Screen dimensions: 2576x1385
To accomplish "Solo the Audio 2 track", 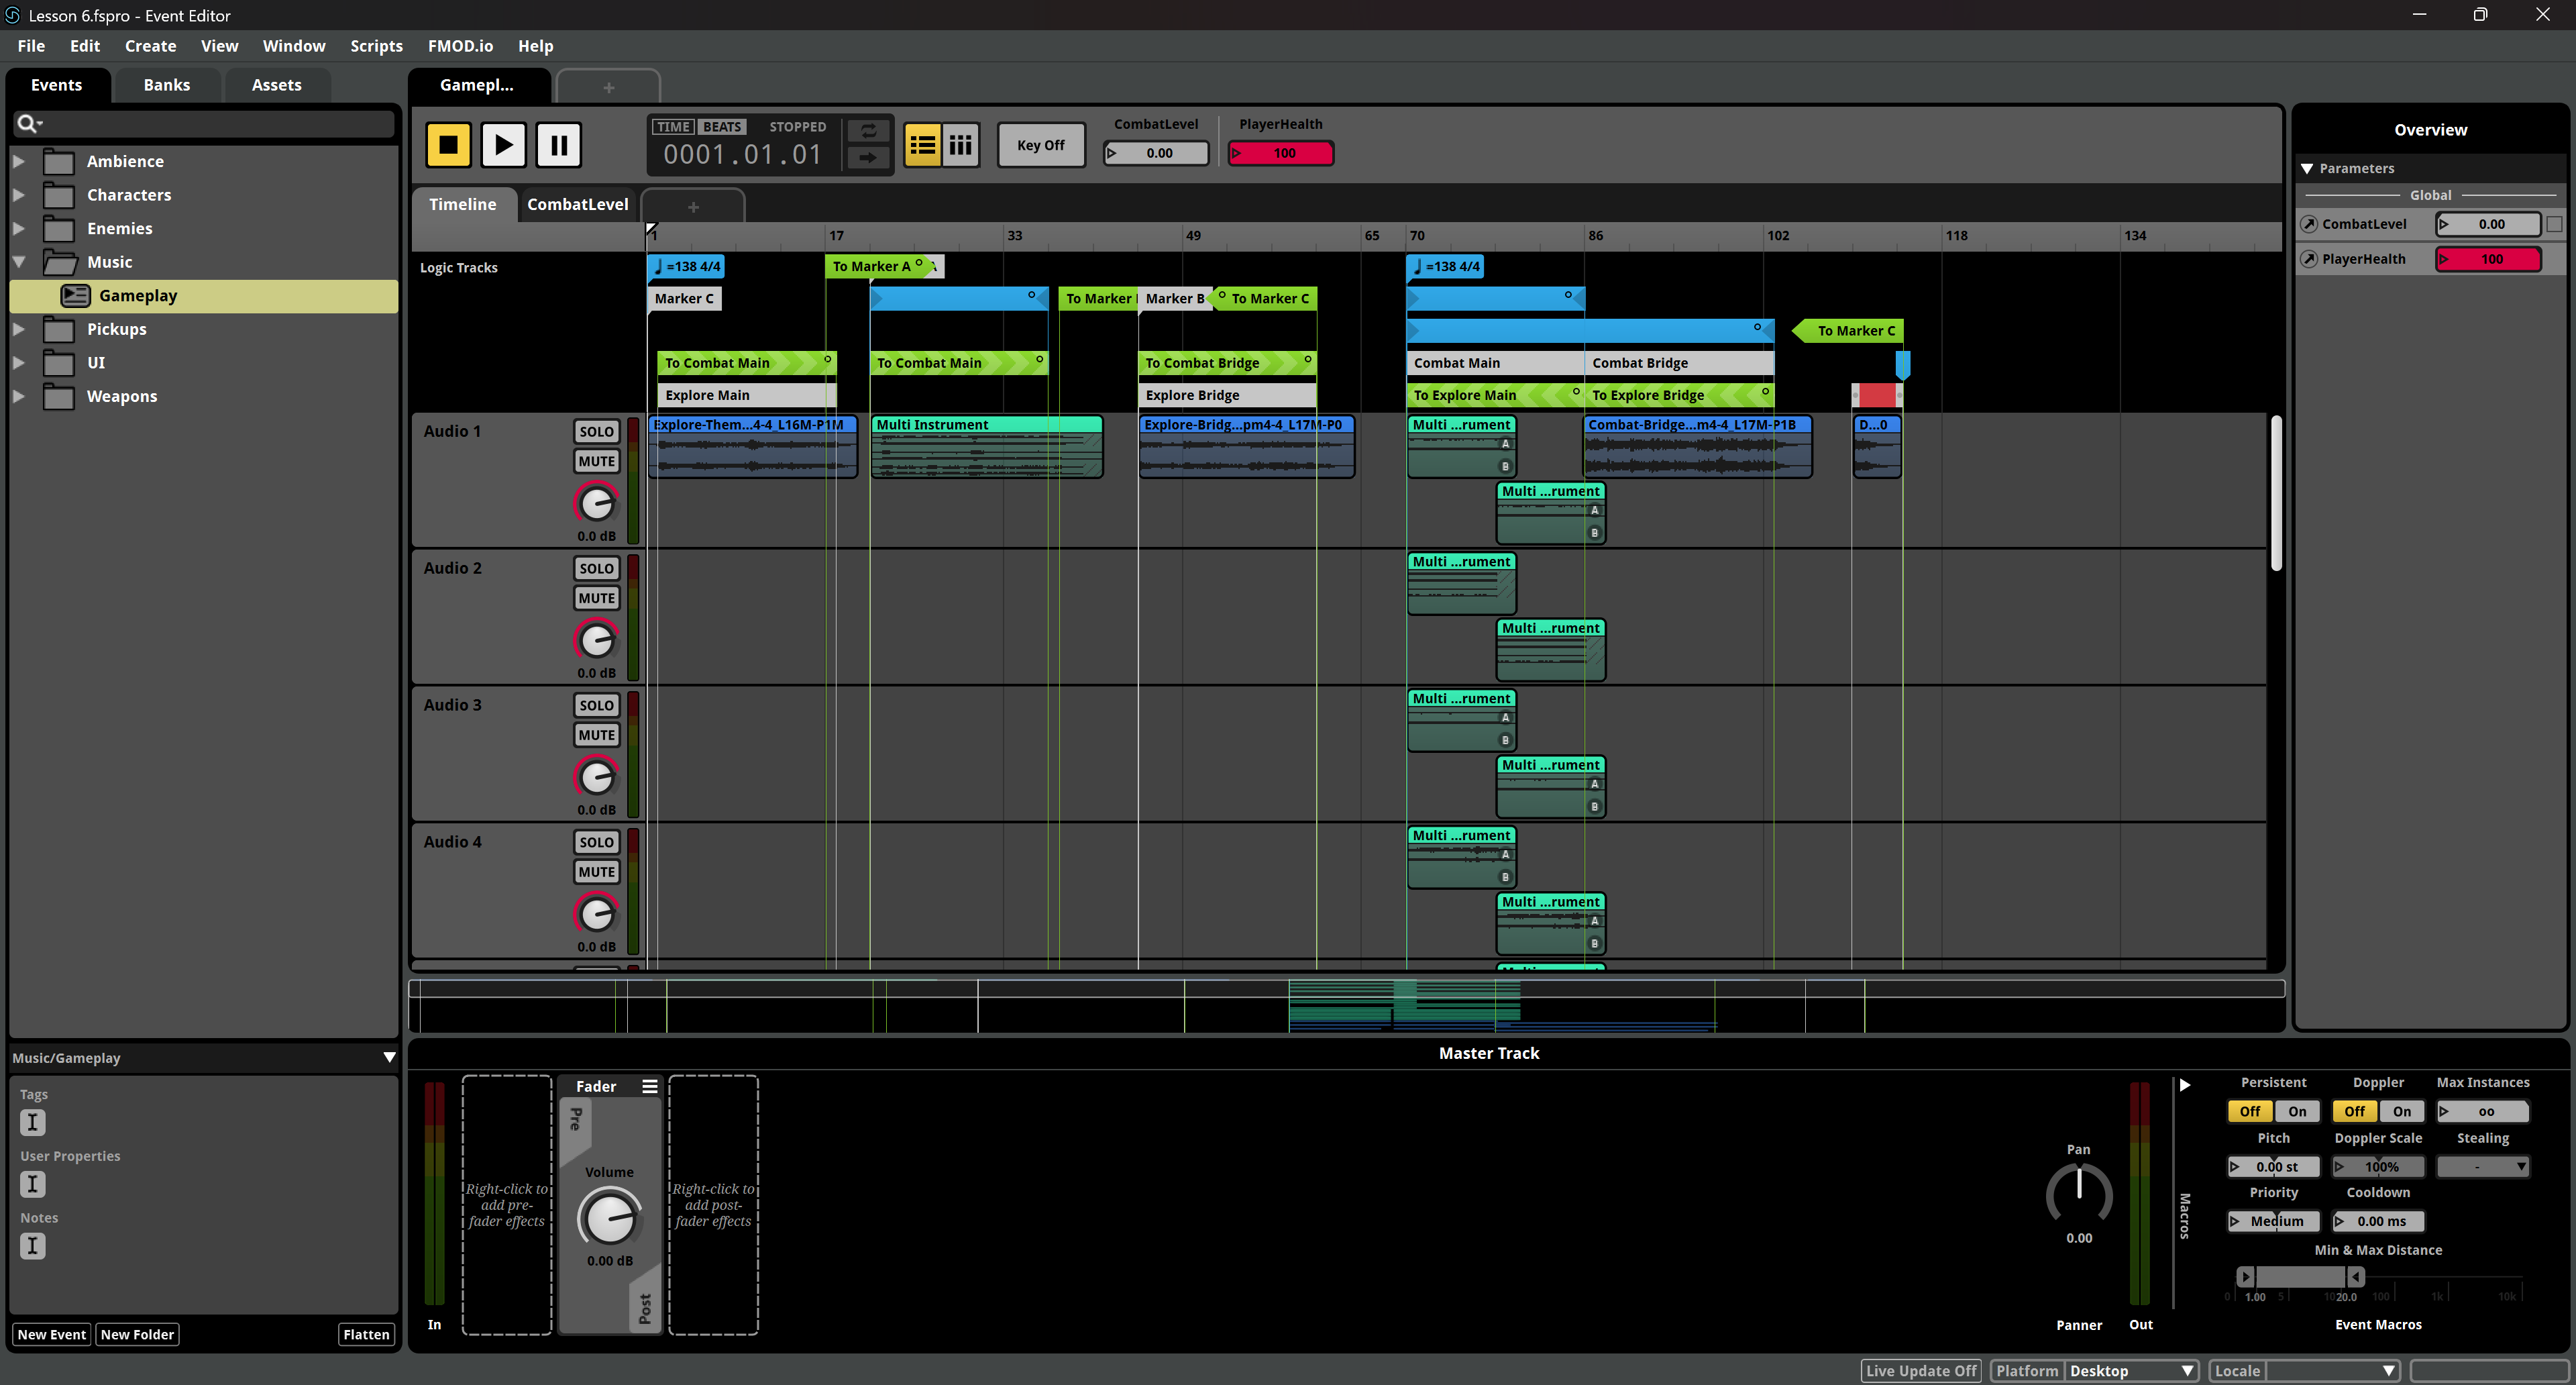I will point(596,568).
